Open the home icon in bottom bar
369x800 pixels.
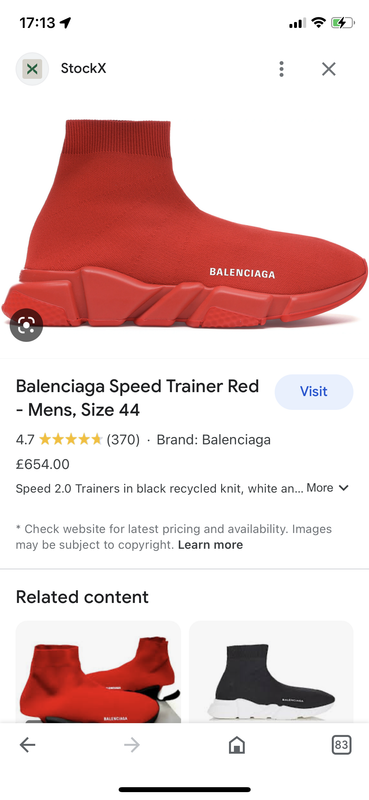coord(237,745)
